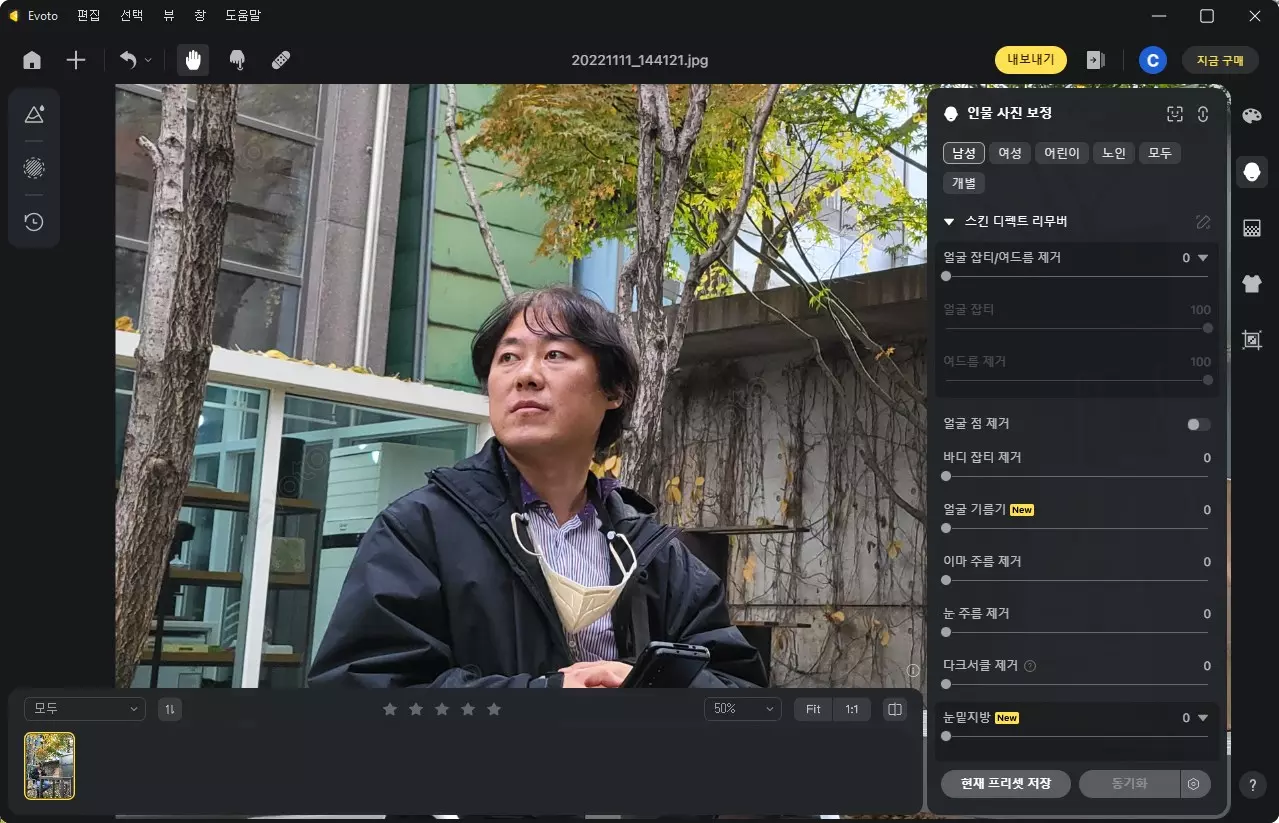
Task: Adjust the 이마 주름 제거 slider
Action: (1077, 580)
